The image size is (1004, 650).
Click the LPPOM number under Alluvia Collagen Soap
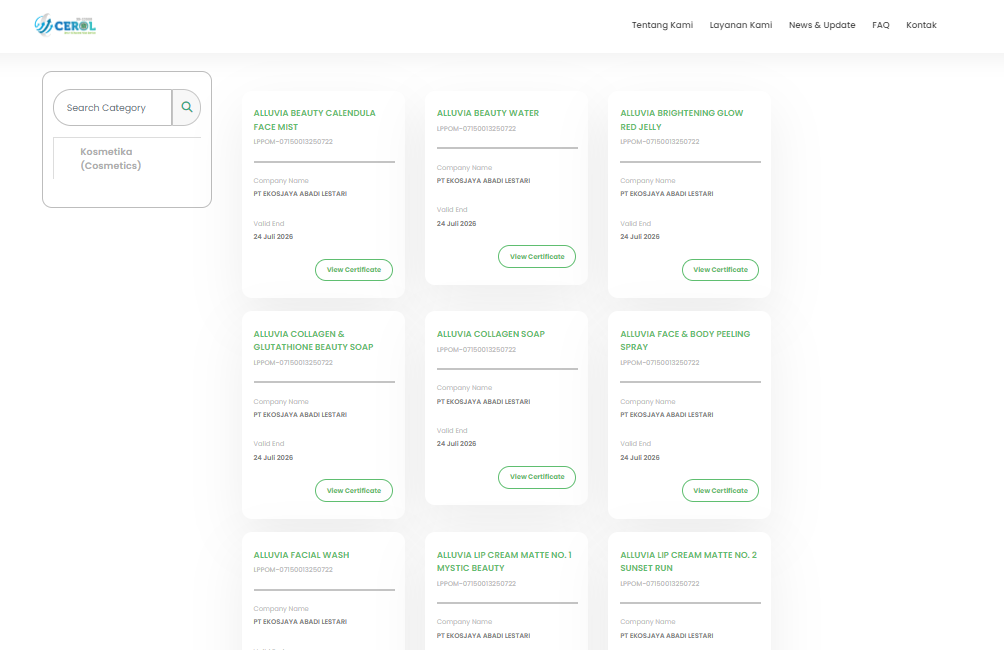click(x=476, y=350)
